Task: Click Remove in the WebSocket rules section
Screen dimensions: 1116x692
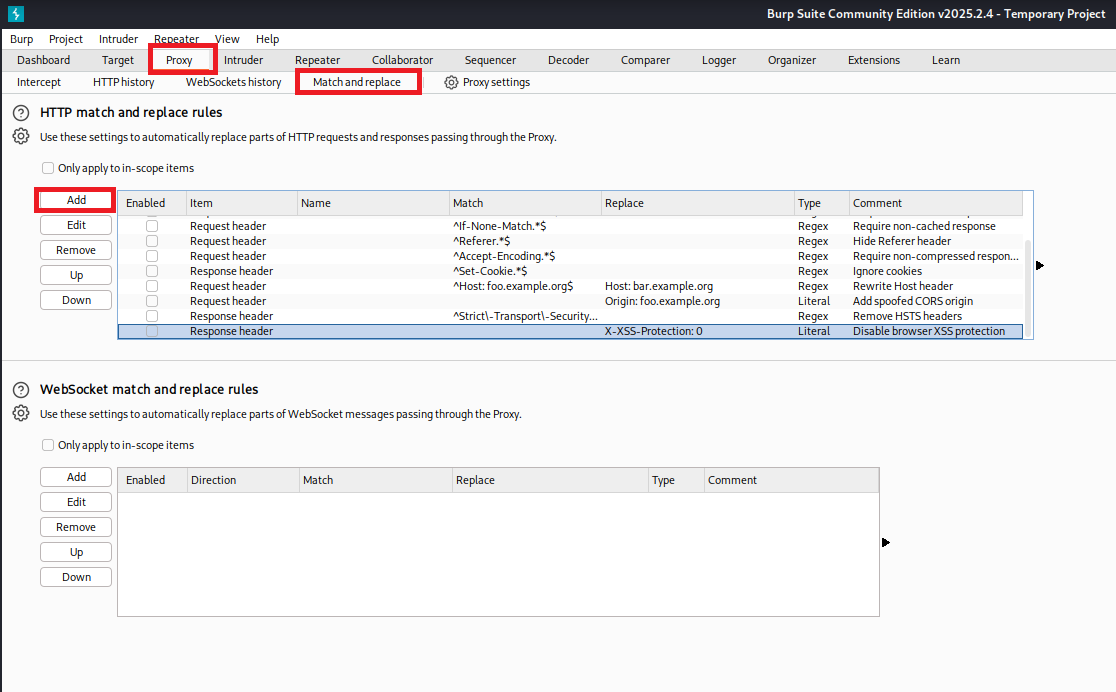Action: point(76,527)
